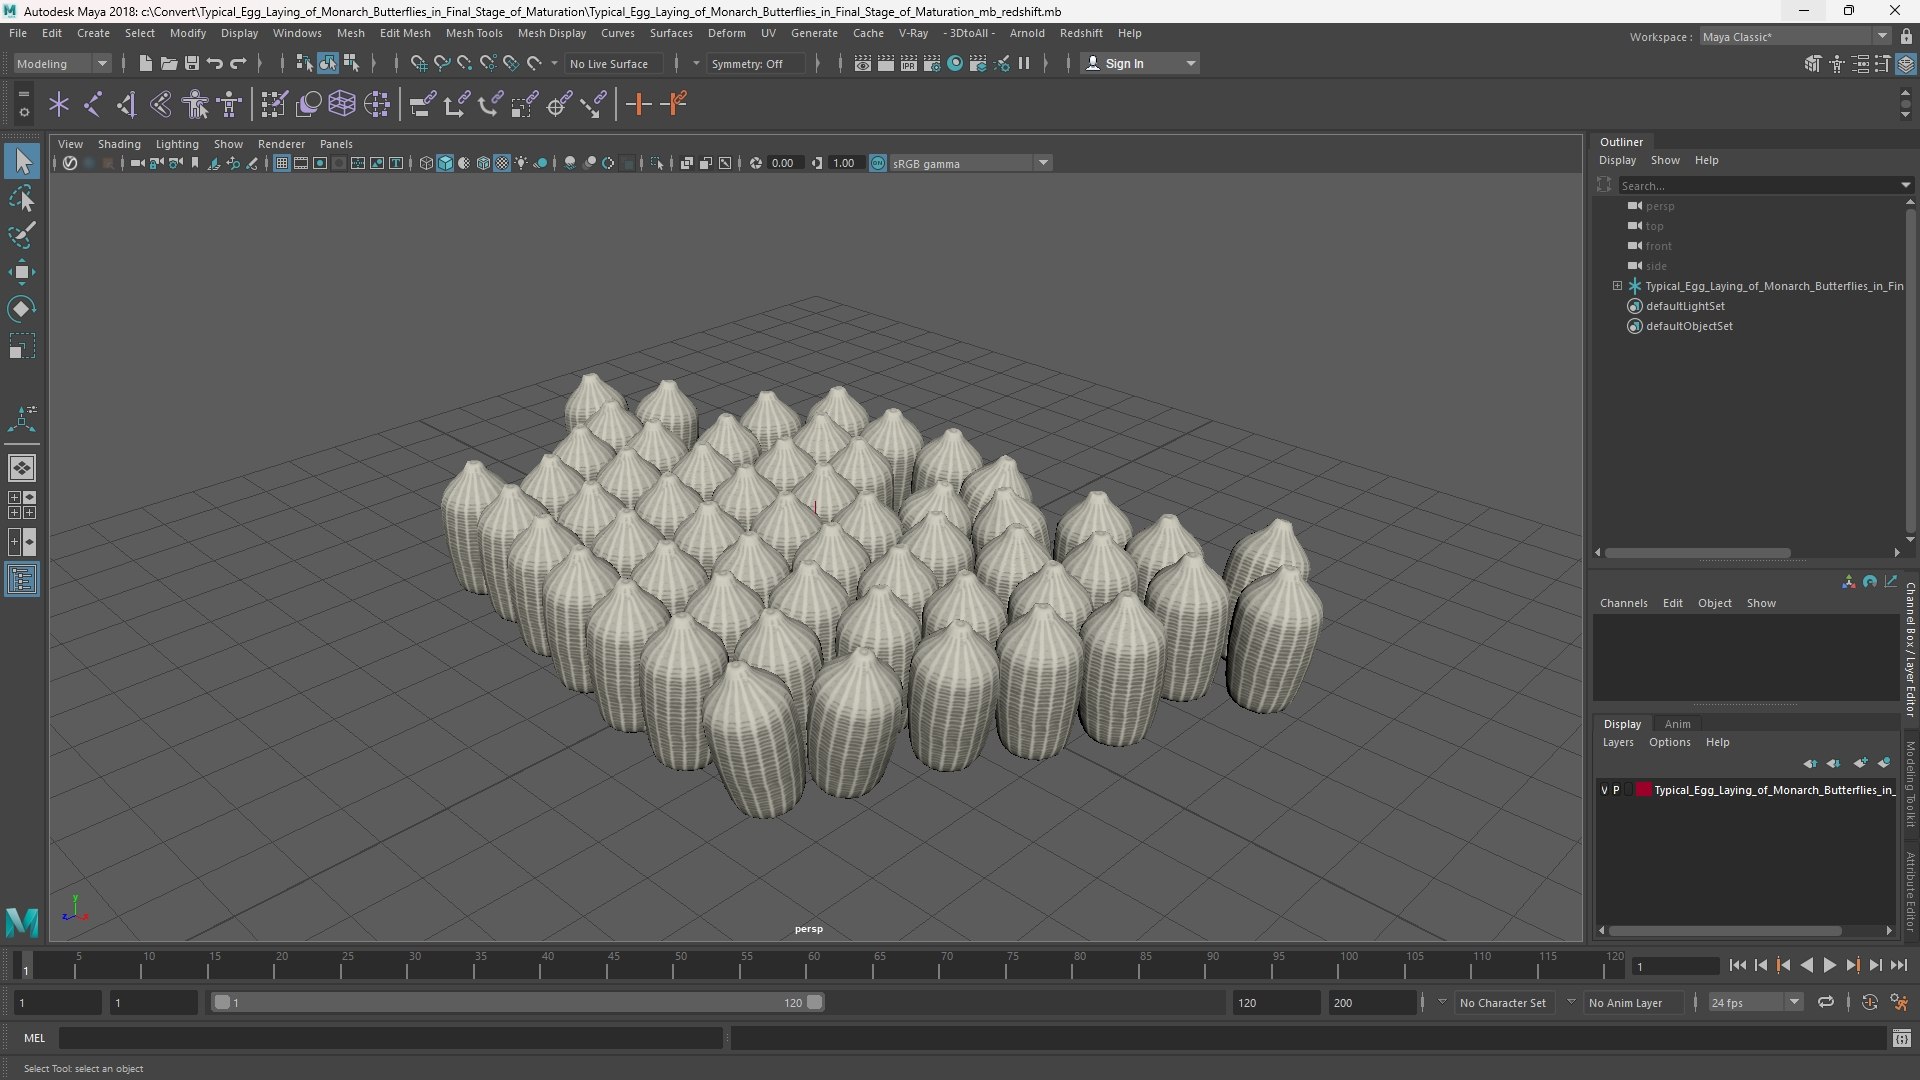Screen dimensions: 1920x1080
Task: Go to the start of playback range
Action: [1737, 965]
